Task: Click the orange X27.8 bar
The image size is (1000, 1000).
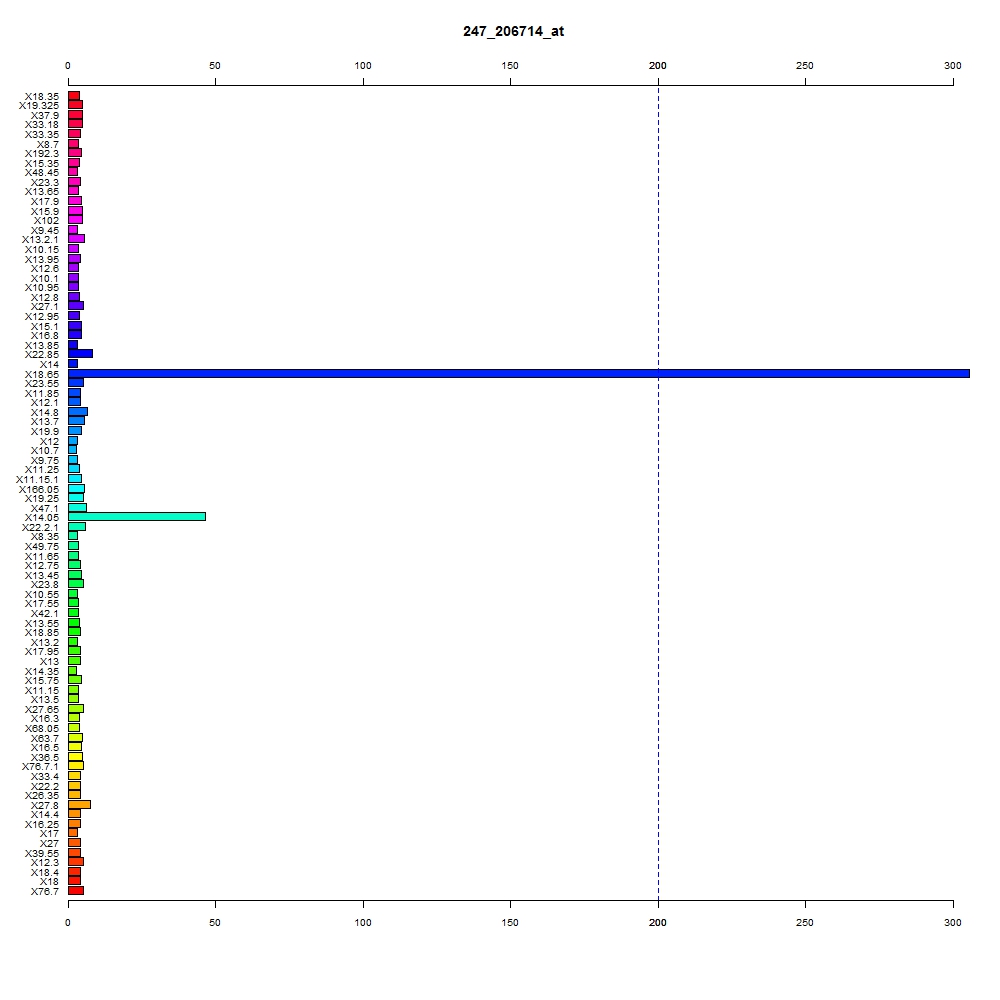Action: coord(80,805)
